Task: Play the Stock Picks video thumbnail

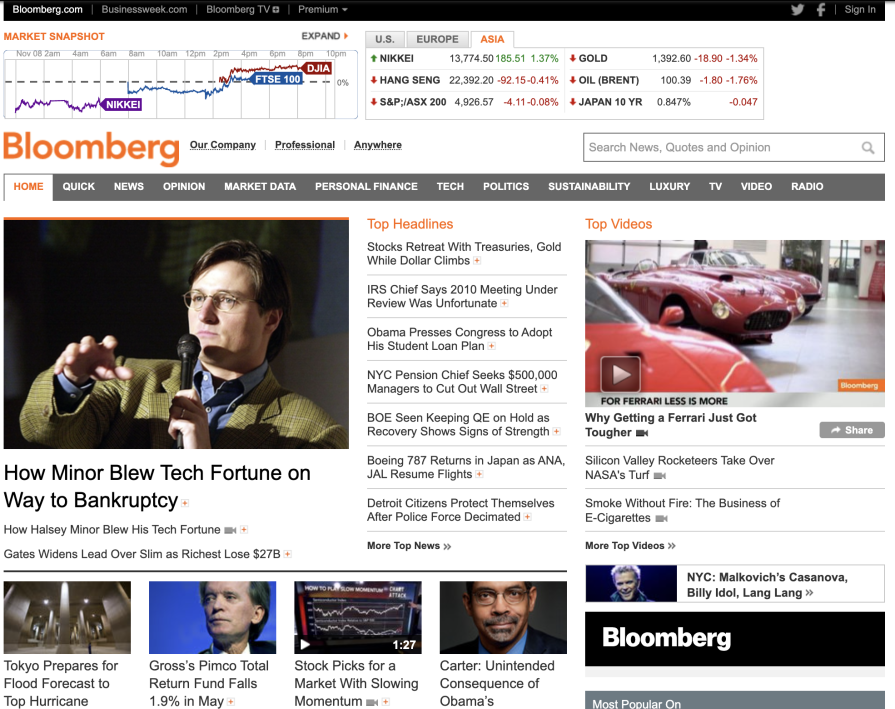Action: pyautogui.click(x=357, y=617)
